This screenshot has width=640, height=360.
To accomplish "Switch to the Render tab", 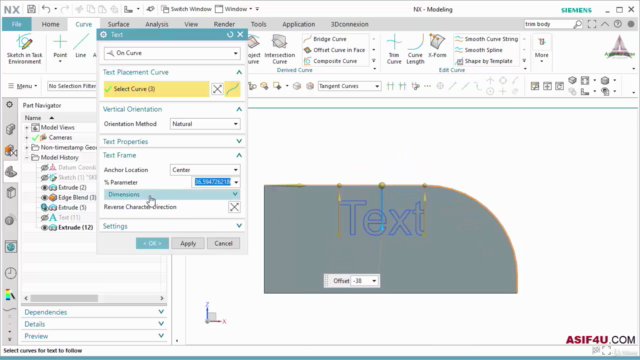I will click(x=224, y=24).
